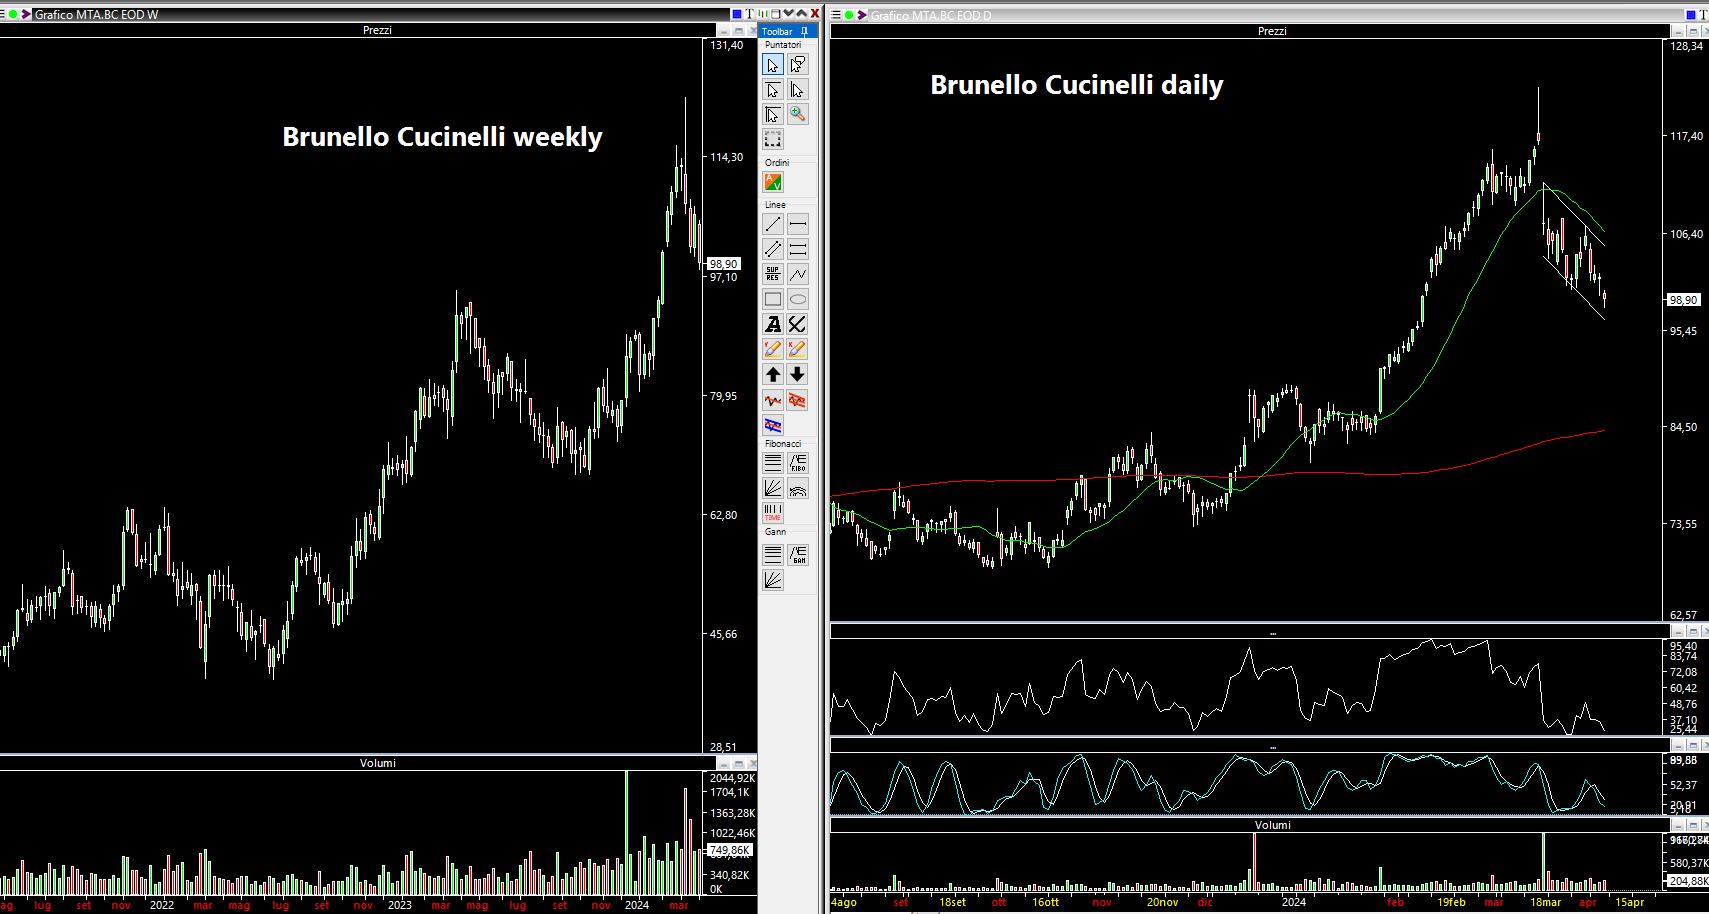Select the Fibonacci TIME zones tool
This screenshot has height=914, width=1709.
[772, 513]
